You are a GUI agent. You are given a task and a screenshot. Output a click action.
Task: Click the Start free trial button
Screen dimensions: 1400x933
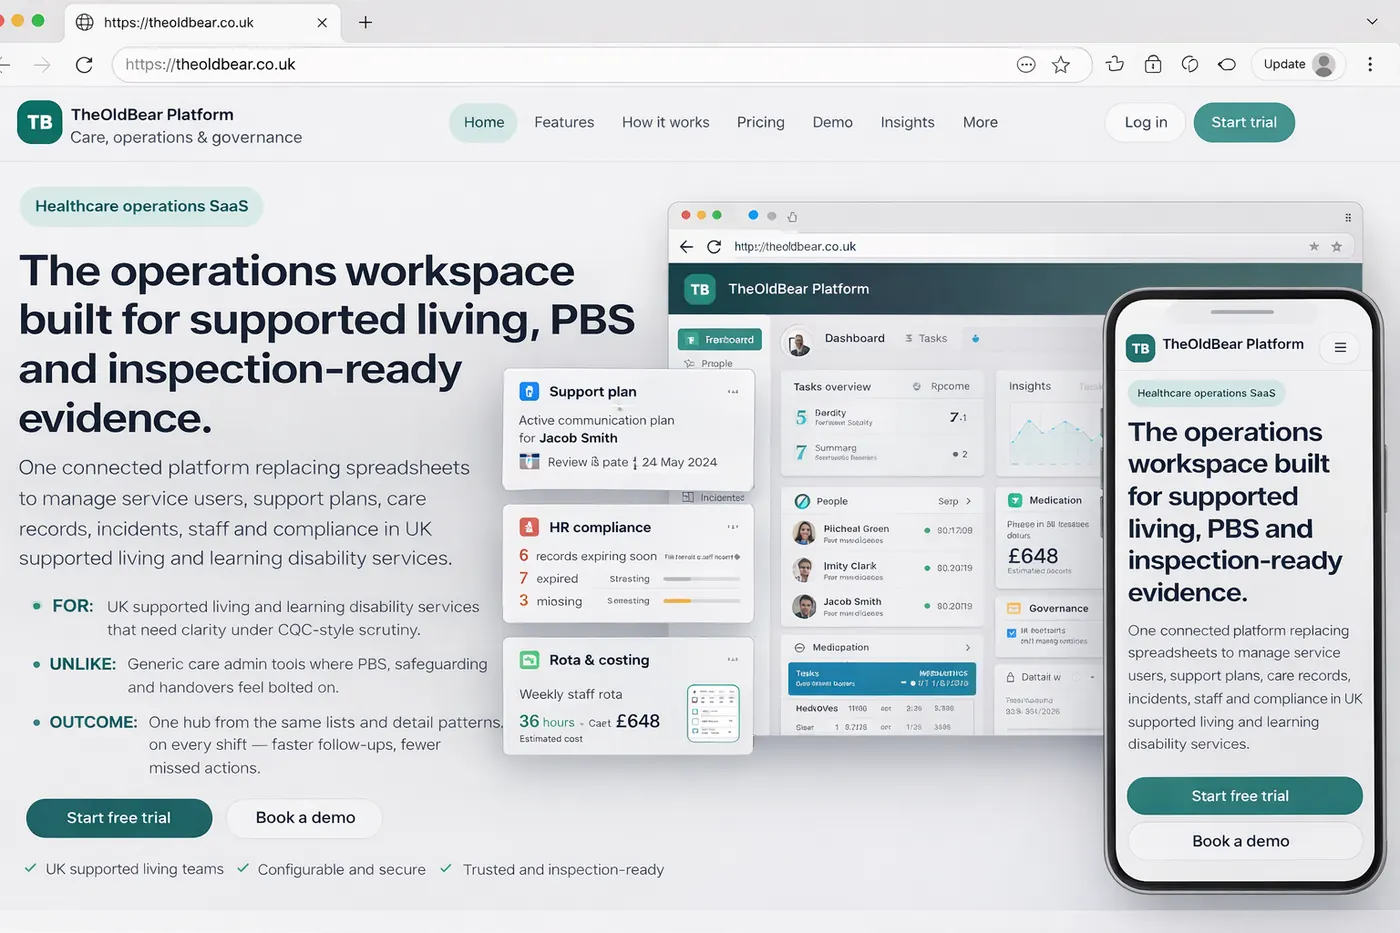coord(118,817)
